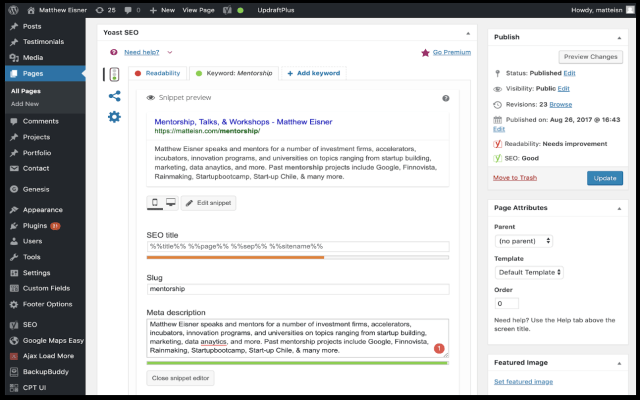This screenshot has height=400, width=640.
Task: Open the Template dropdown
Action: click(529, 272)
